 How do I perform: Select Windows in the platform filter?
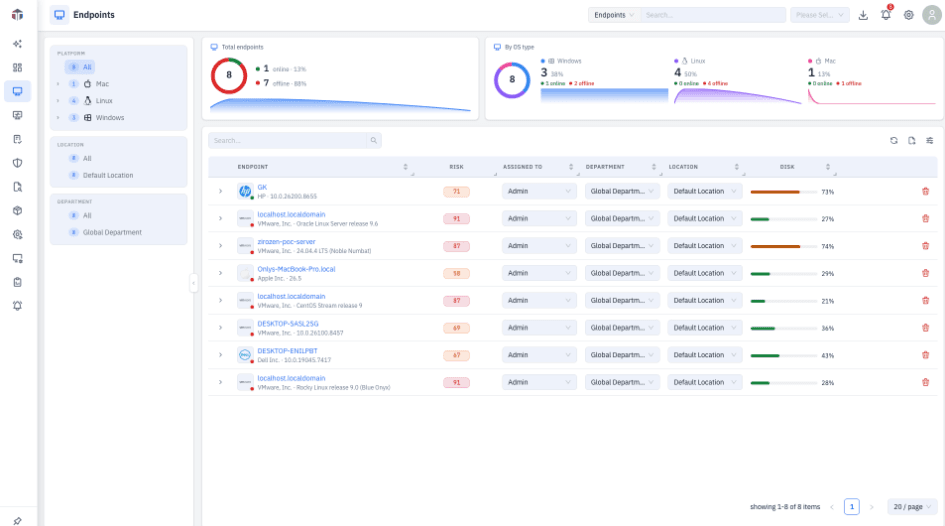110,117
